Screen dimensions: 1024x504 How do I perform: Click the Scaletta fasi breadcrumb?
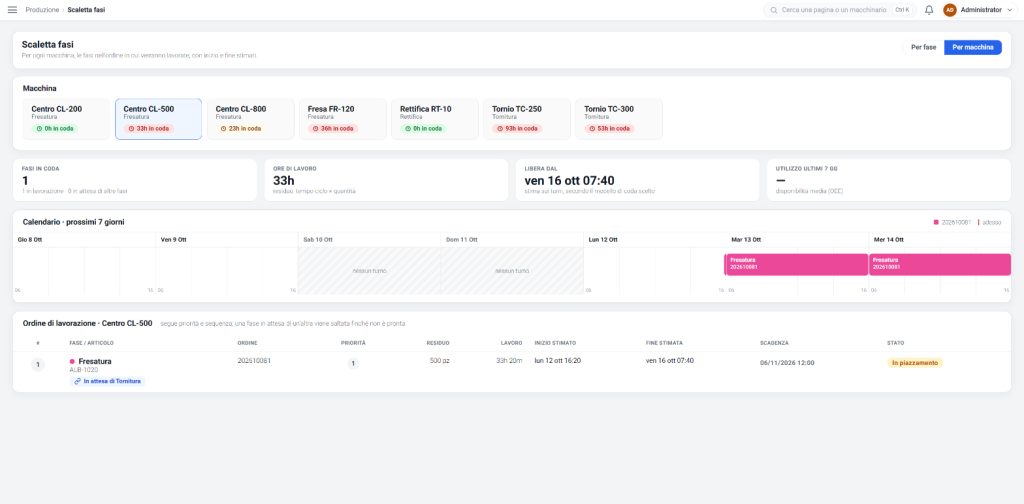click(86, 10)
